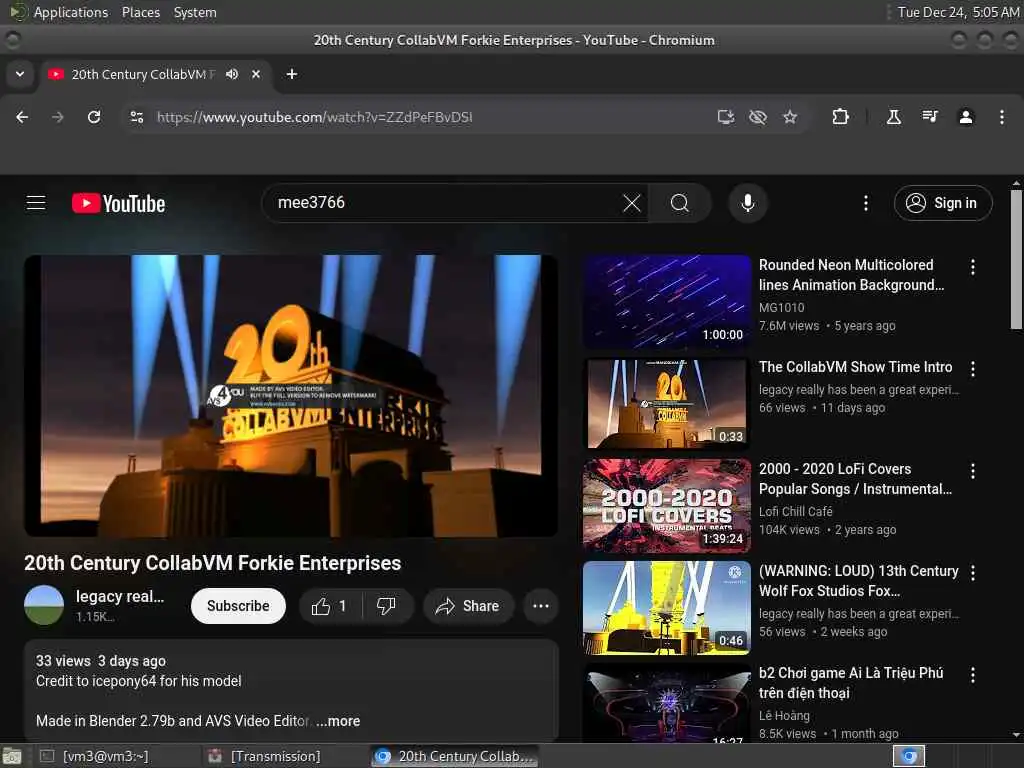Open YouTube settings three-dot menu

(866, 203)
